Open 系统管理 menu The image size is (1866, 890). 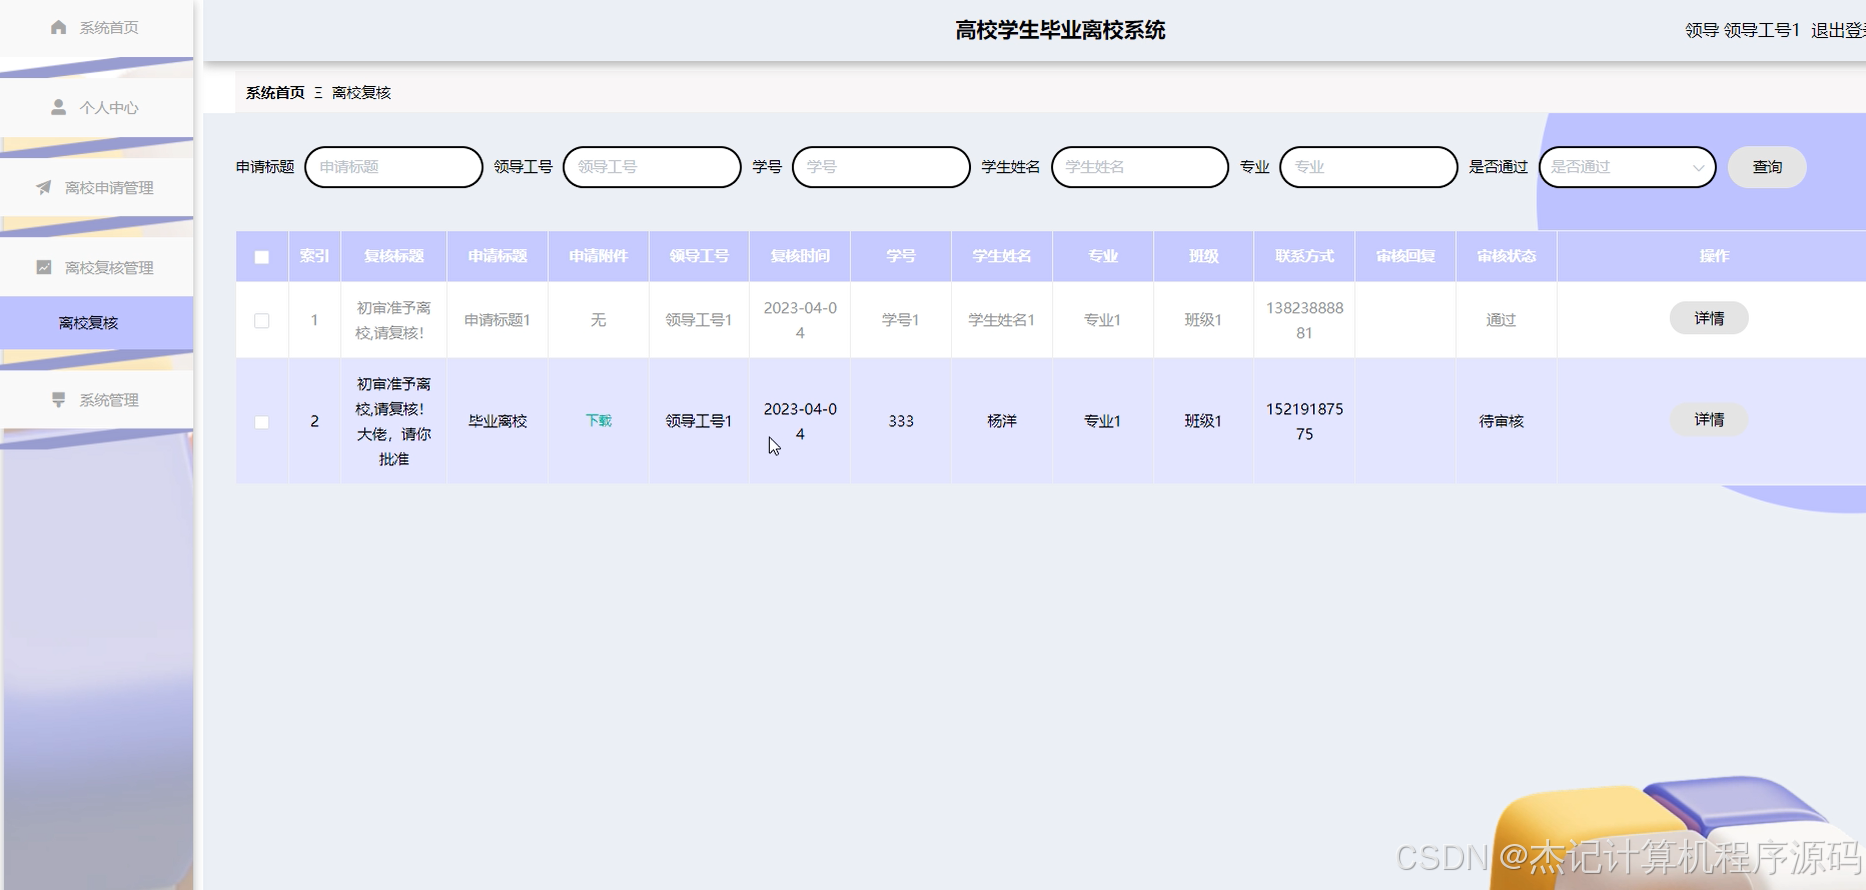(x=97, y=400)
